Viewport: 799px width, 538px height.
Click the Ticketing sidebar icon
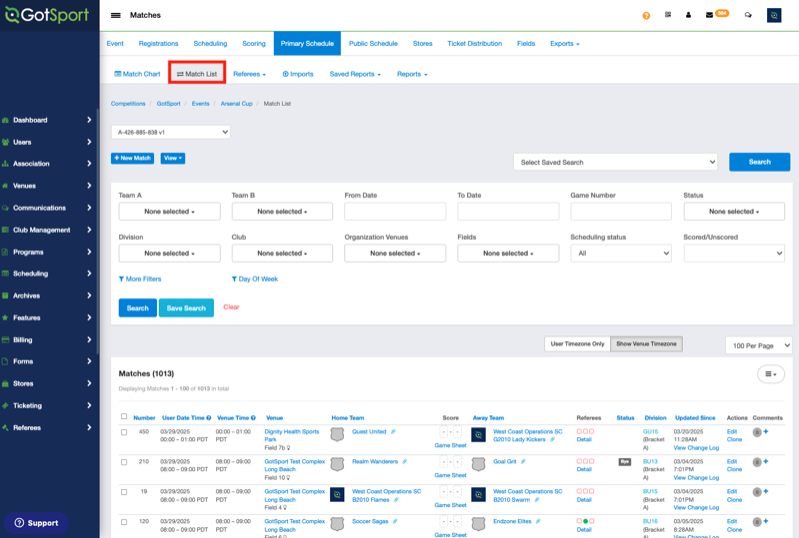(x=5, y=406)
